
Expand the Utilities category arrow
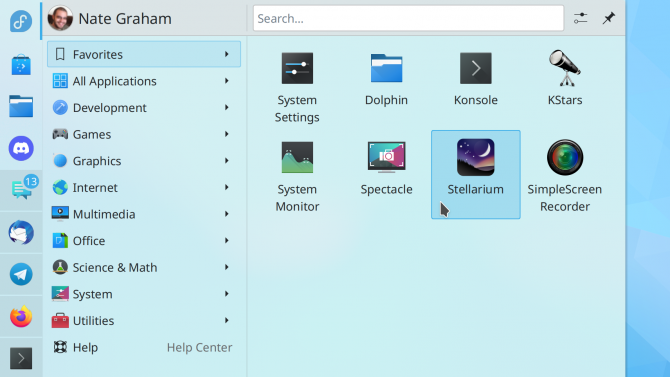click(x=226, y=320)
